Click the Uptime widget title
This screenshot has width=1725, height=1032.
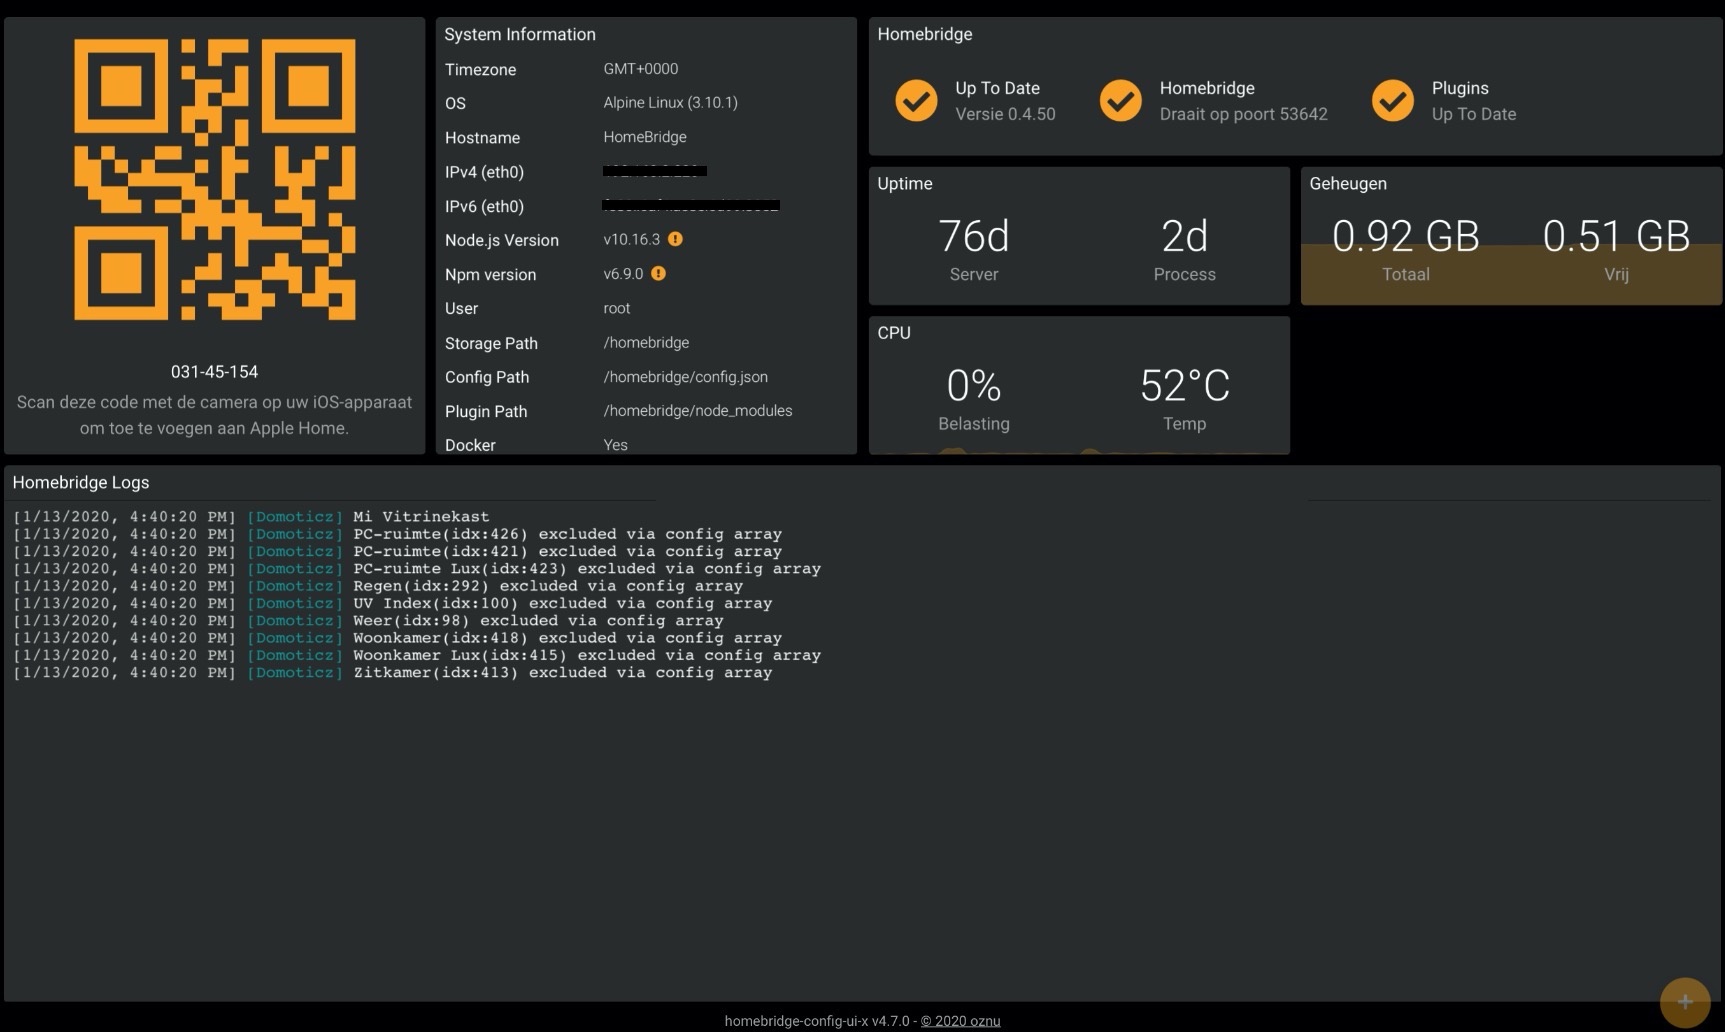(x=904, y=184)
